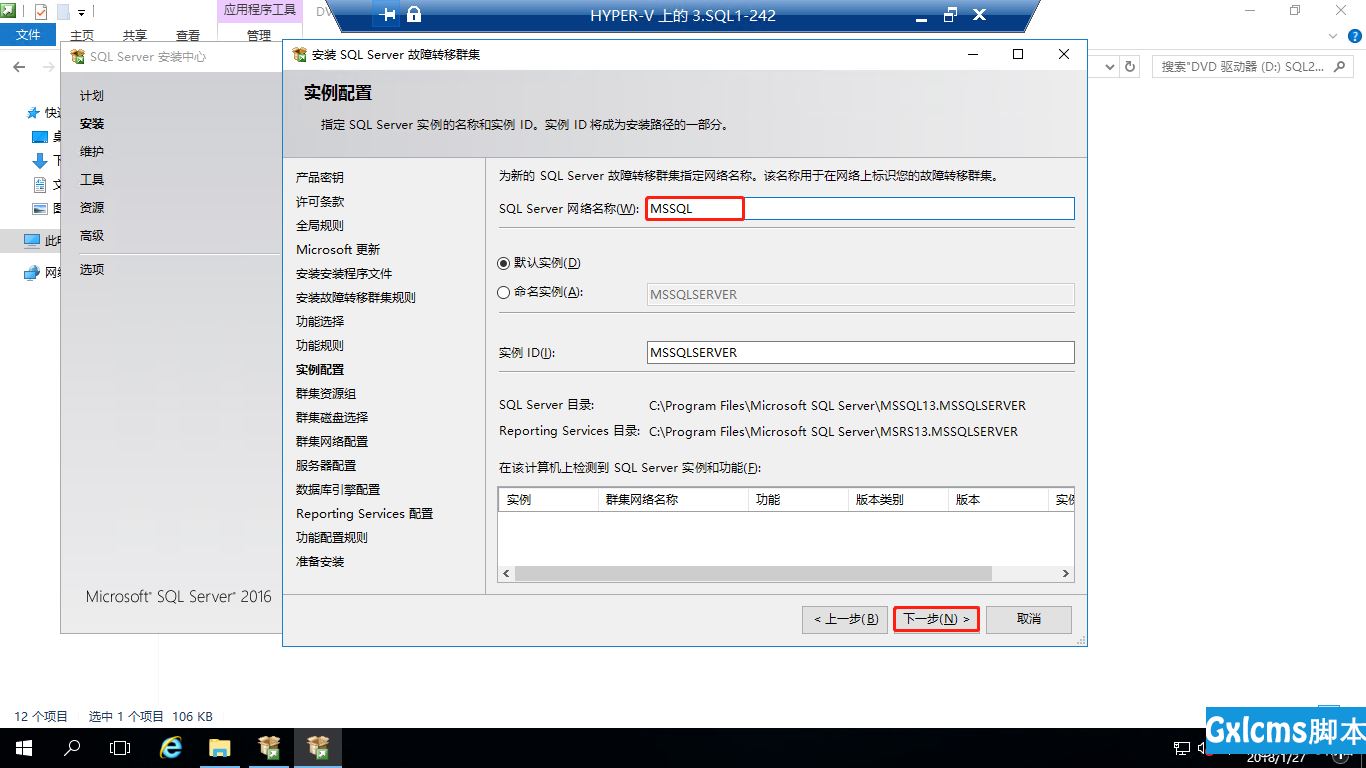Select the 默认实例 radio button
This screenshot has width=1366, height=768.
tap(503, 263)
